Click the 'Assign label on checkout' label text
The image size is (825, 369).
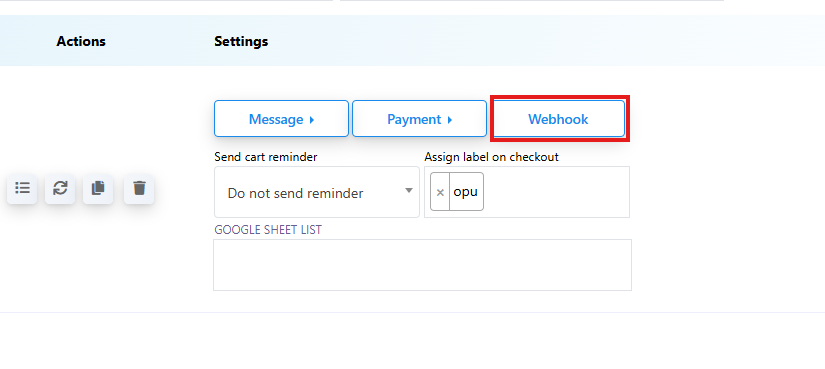click(491, 157)
